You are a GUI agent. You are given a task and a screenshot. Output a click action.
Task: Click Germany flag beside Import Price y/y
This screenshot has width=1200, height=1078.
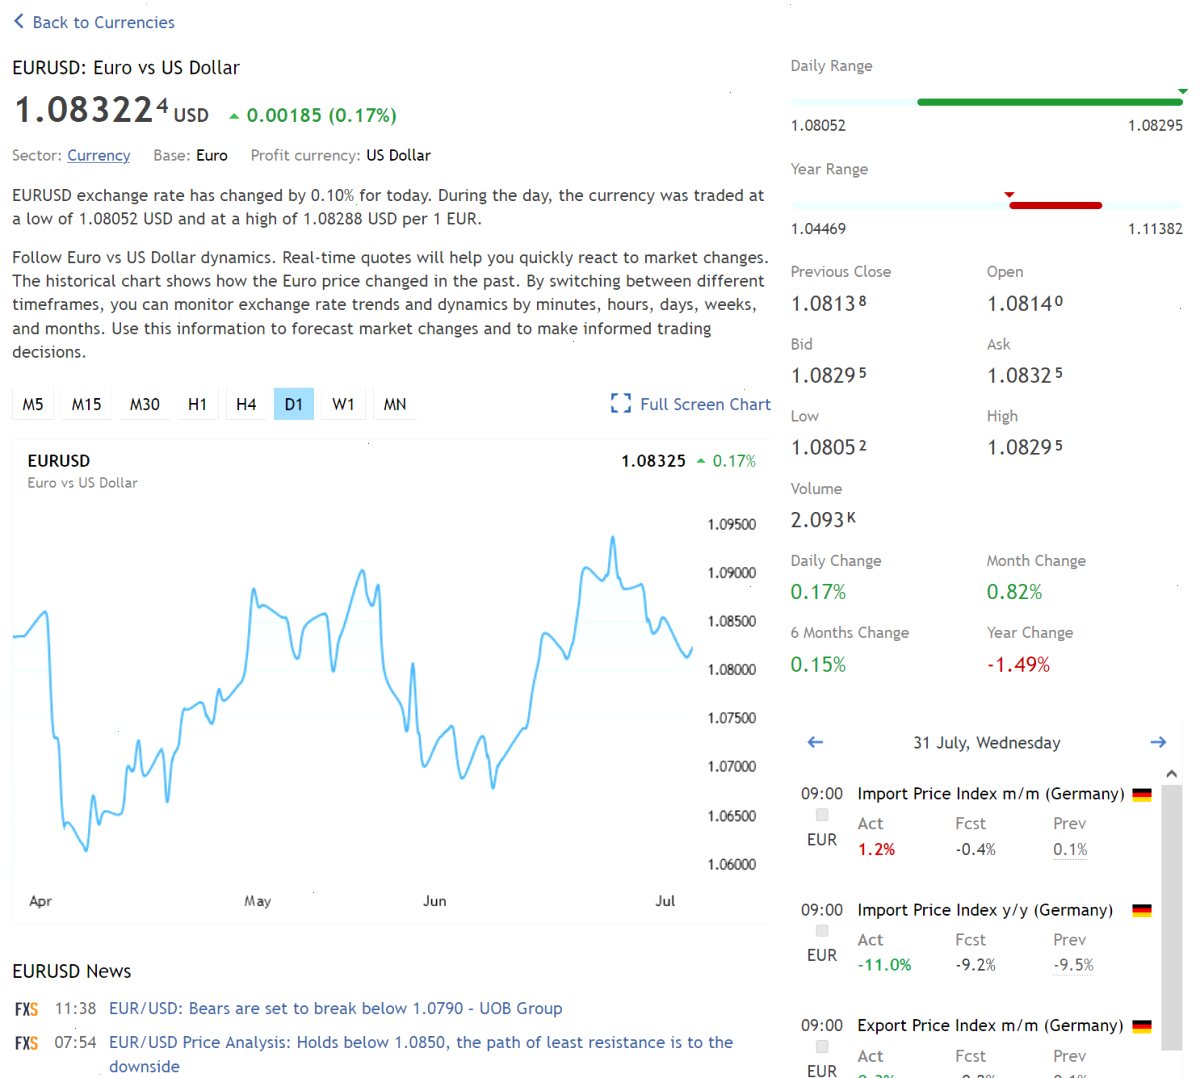(1142, 911)
